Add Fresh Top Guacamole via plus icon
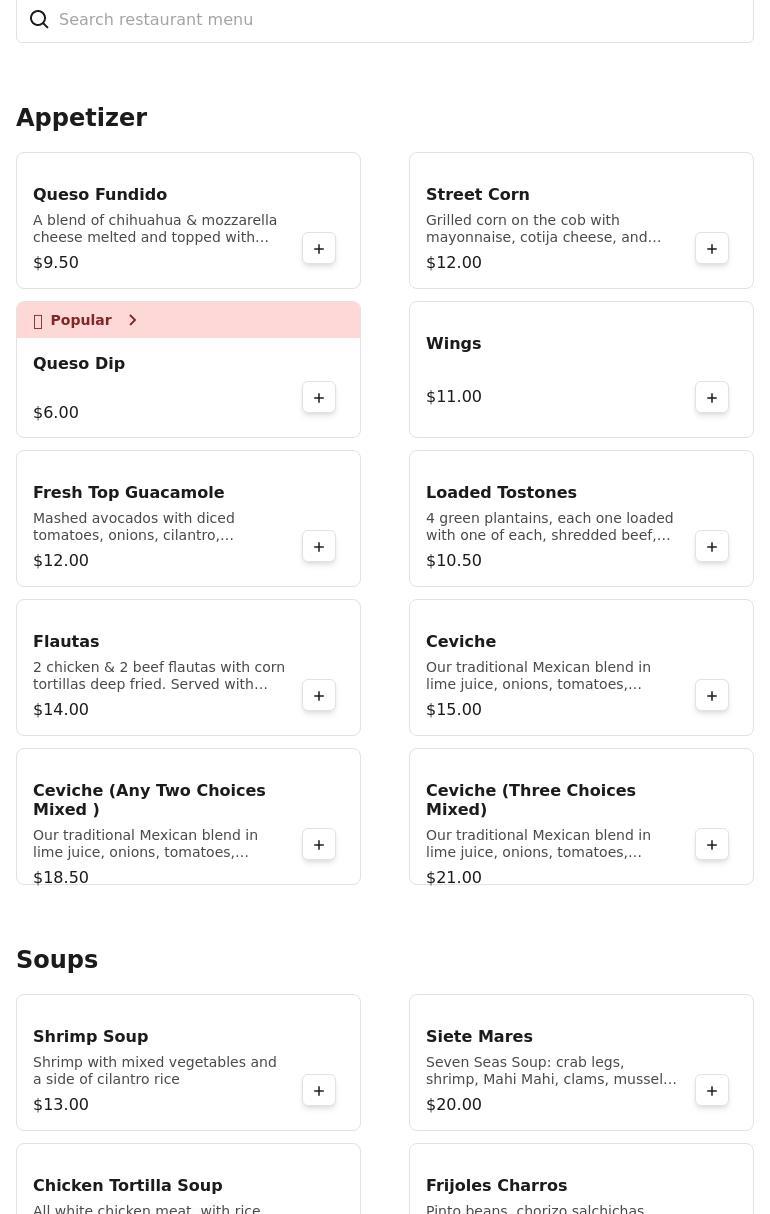 (319, 547)
